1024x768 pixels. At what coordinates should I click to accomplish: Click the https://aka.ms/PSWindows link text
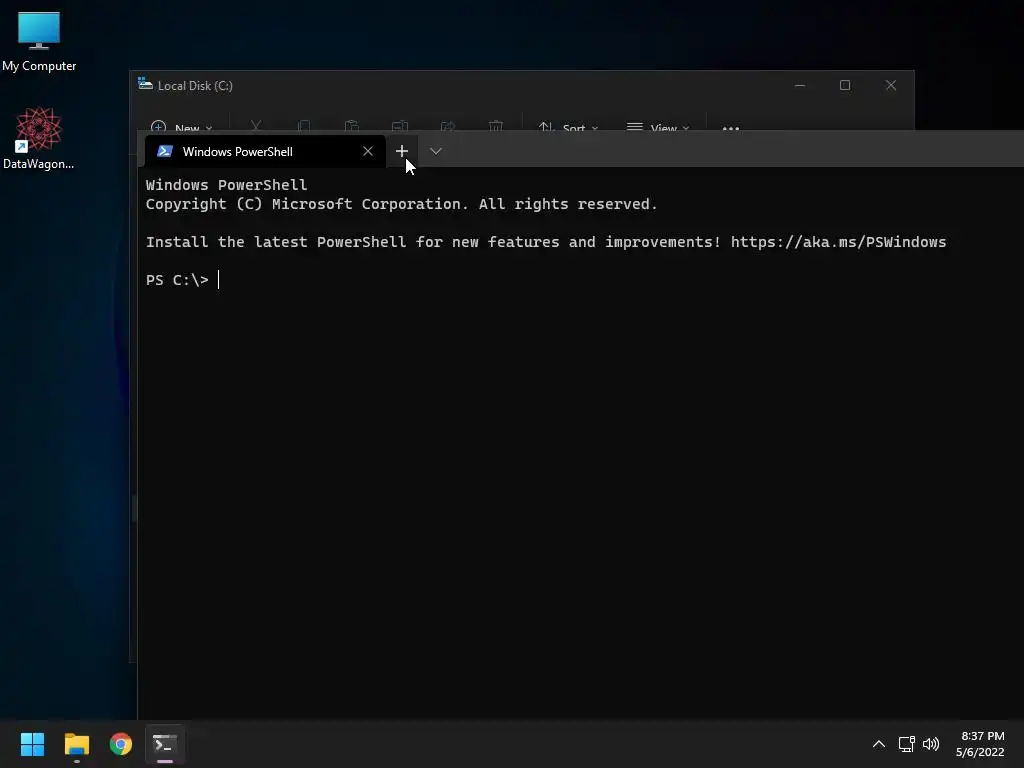click(x=838, y=242)
